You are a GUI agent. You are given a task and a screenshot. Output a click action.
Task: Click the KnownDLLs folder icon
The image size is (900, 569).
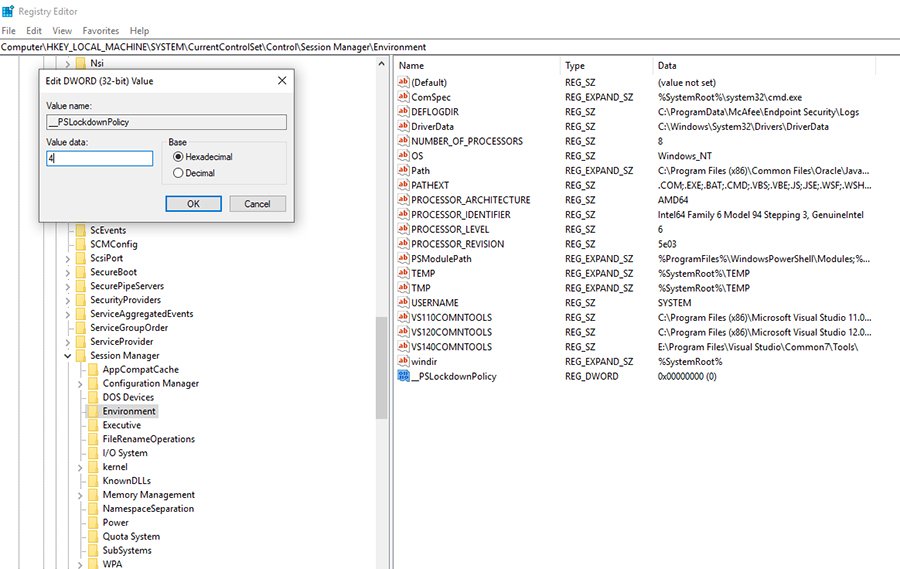[x=92, y=481]
